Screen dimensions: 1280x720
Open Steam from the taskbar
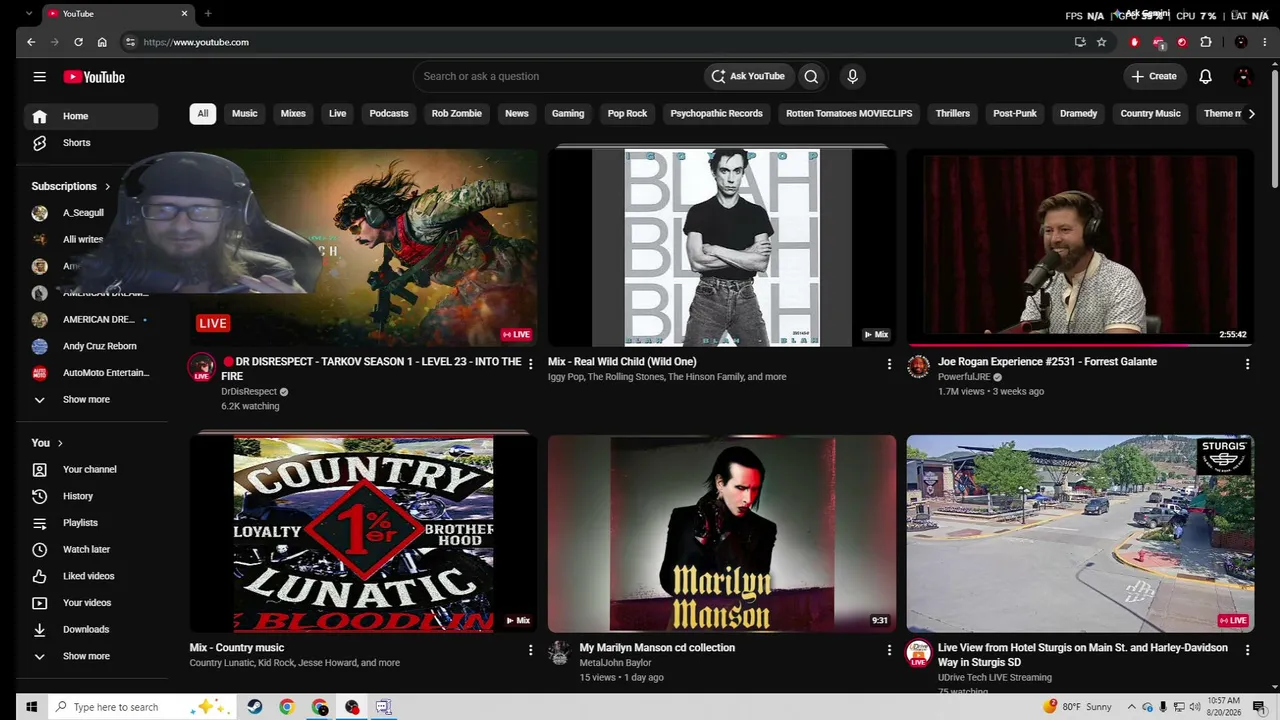255,707
